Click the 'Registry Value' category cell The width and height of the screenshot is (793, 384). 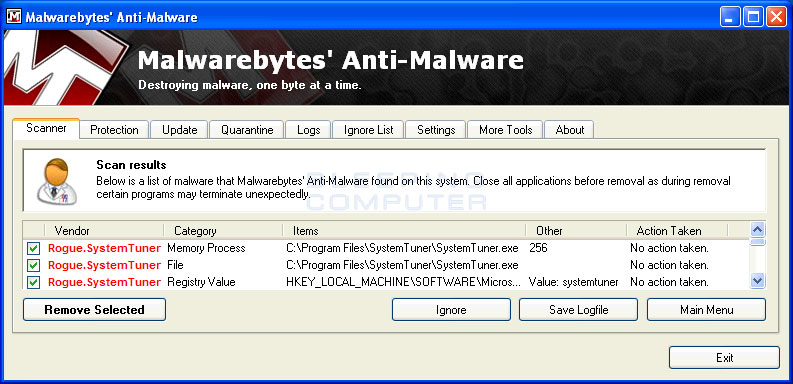pyautogui.click(x=201, y=282)
